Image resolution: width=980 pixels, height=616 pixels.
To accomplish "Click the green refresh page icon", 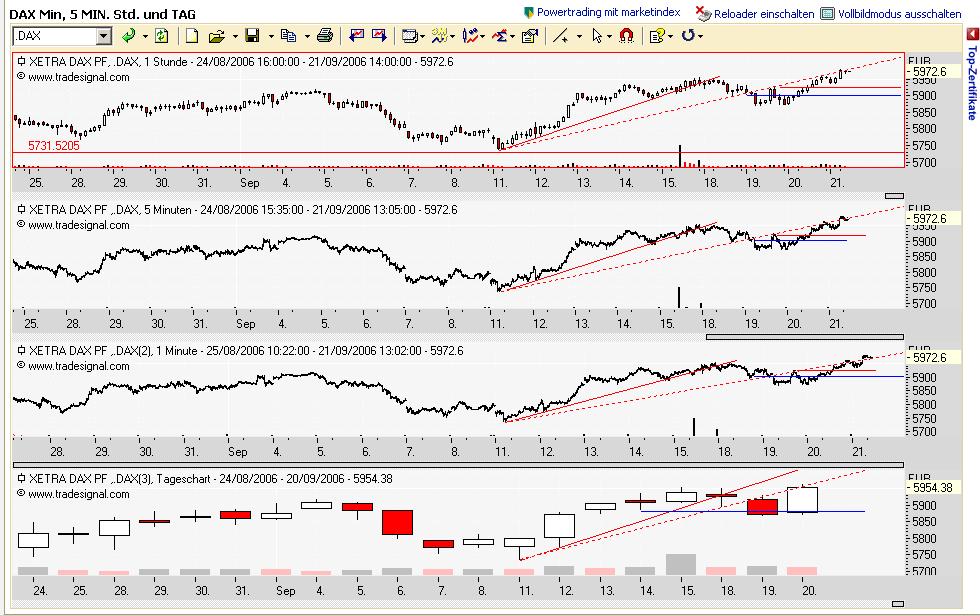I will [162, 36].
